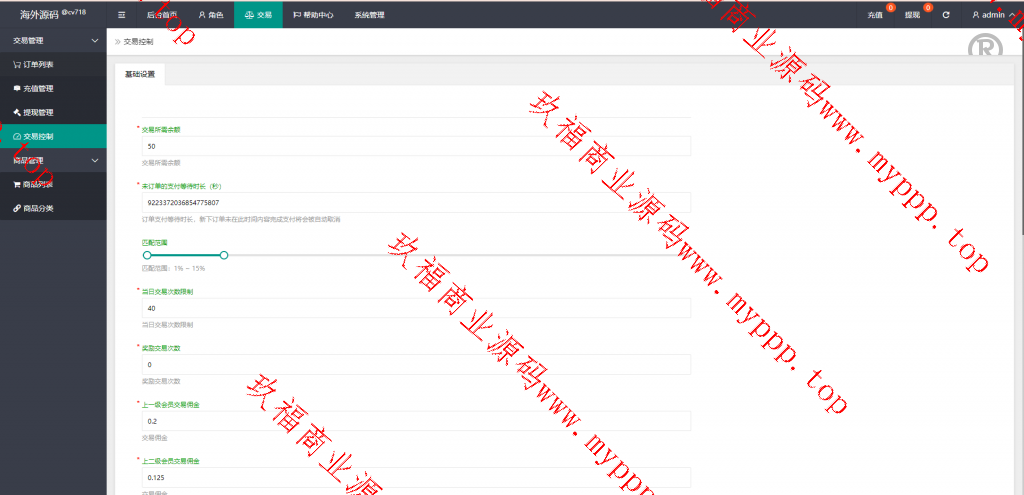The width and height of the screenshot is (1024, 495).
Task: Click the refresh icon in top bar
Action: (x=946, y=15)
